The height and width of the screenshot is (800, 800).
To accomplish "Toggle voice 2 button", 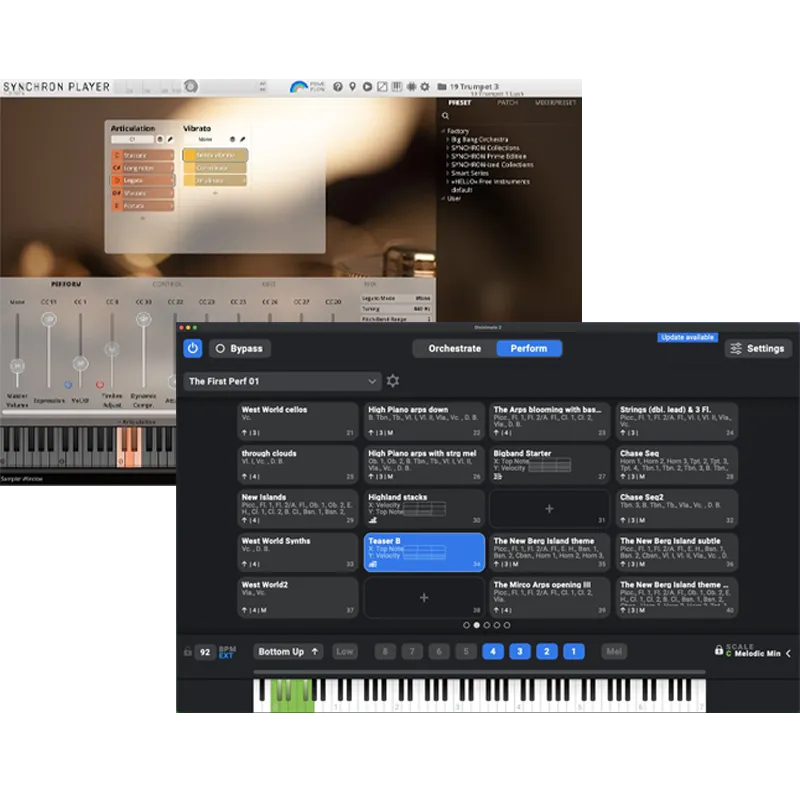I will [547, 652].
